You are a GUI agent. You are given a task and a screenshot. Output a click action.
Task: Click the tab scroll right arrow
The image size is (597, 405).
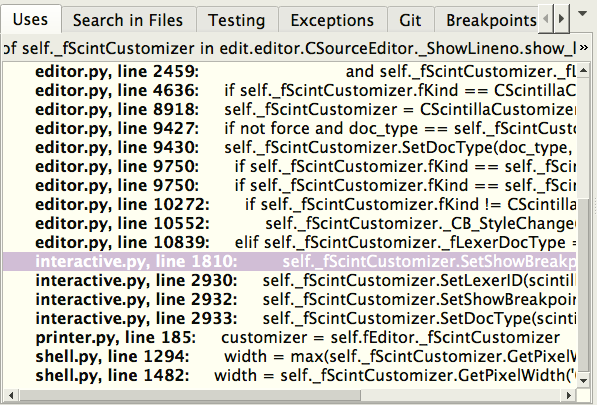point(561,18)
